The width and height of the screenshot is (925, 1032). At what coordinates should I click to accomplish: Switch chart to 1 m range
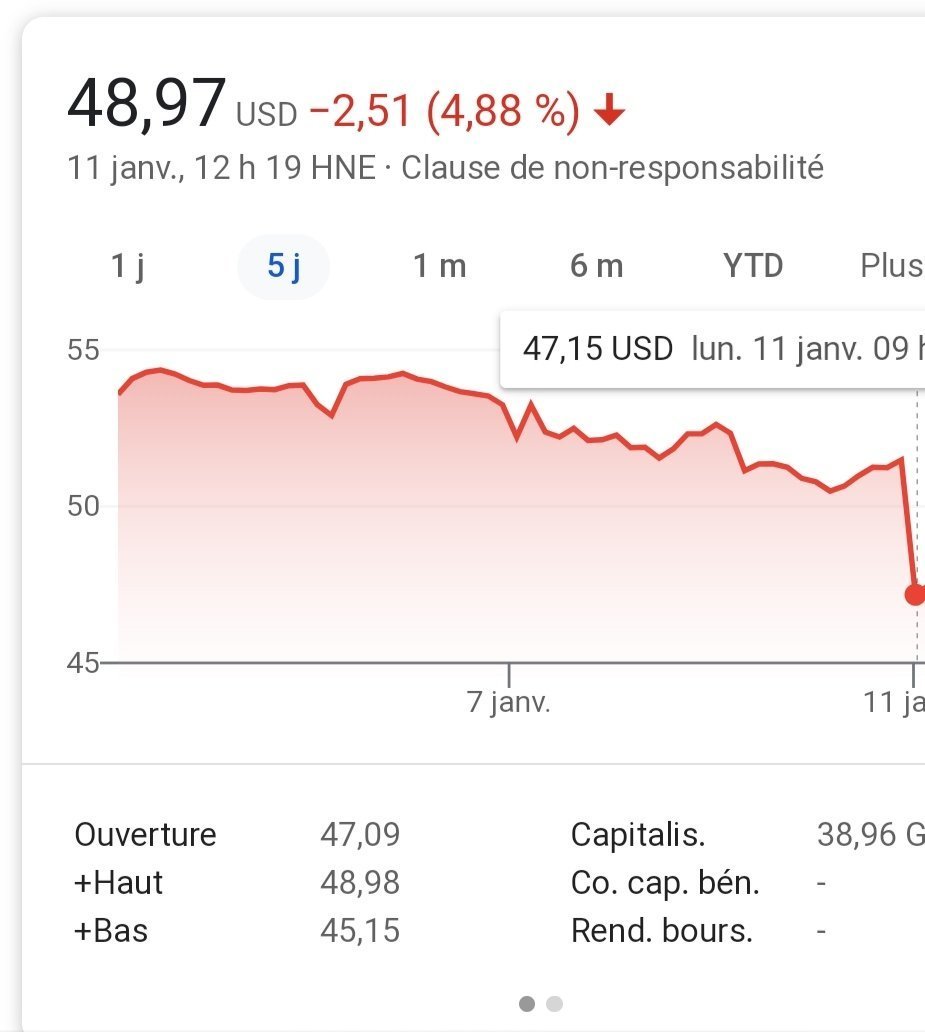[x=440, y=266]
